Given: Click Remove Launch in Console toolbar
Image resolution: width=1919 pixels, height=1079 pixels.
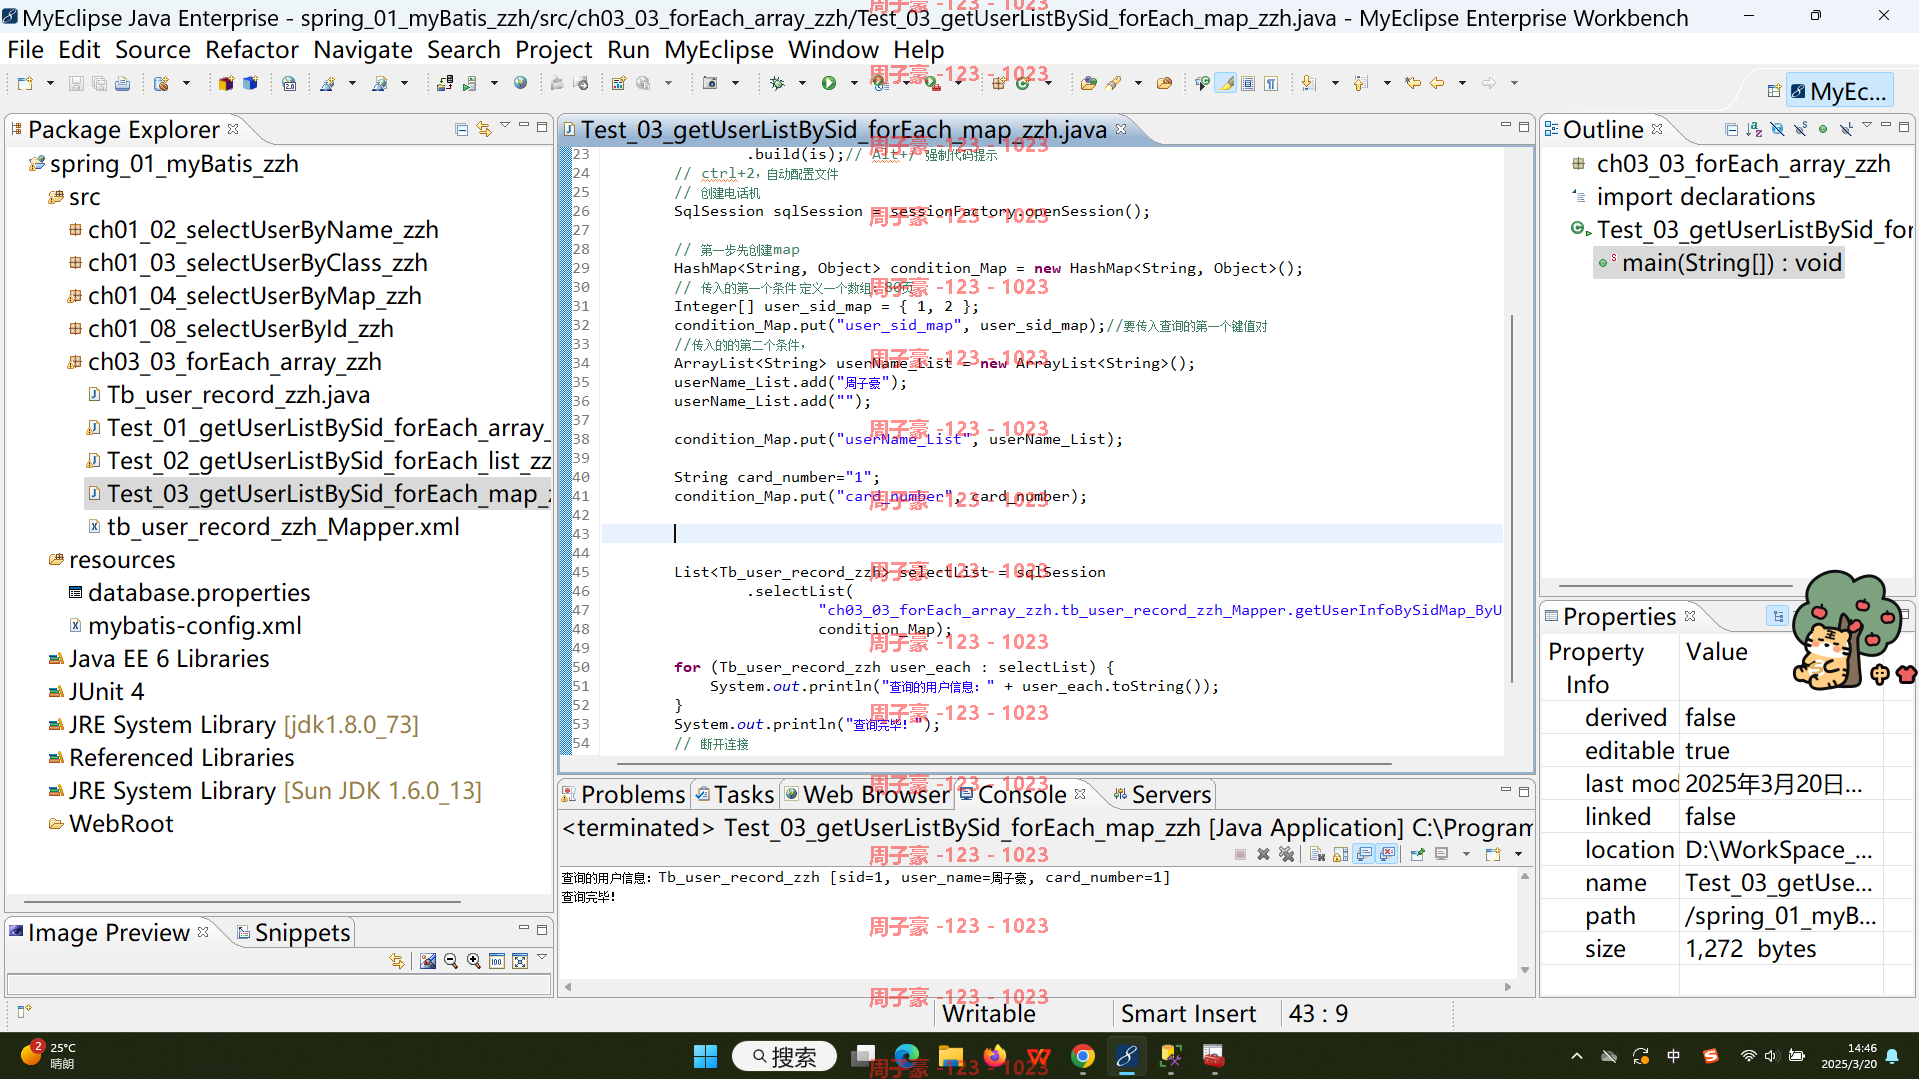Looking at the screenshot, I should [1263, 854].
